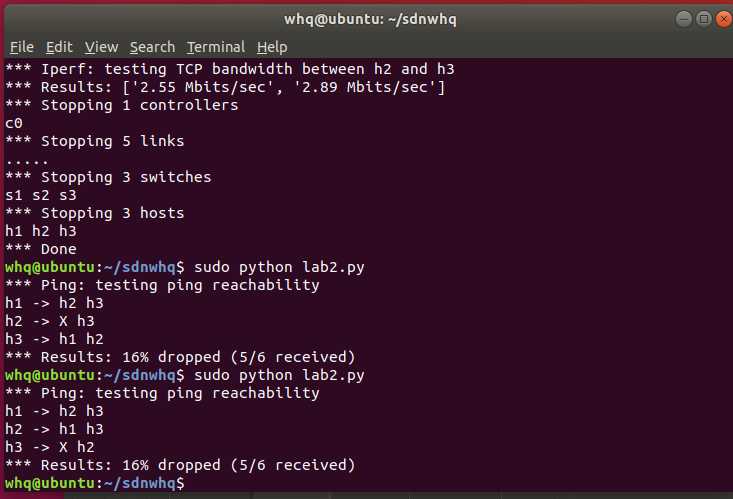
Task: Open the View menu
Action: point(101,47)
